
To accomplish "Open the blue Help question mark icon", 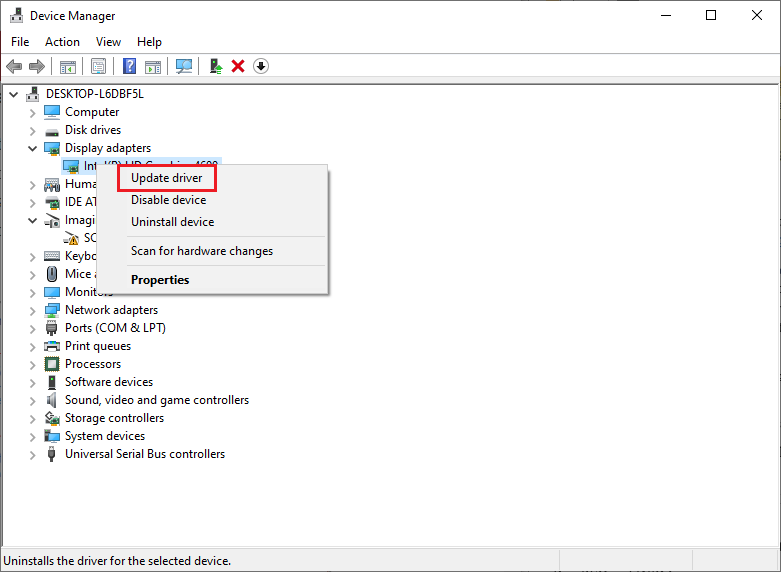I will [x=130, y=66].
